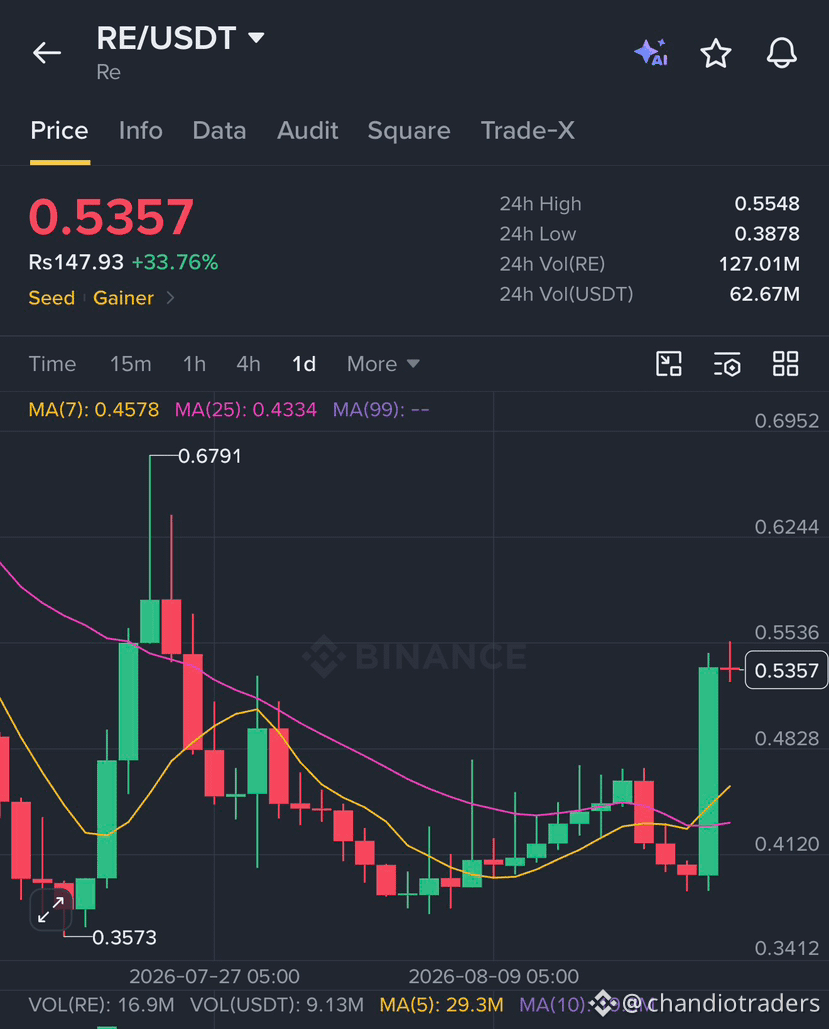Open the chart indicator settings icon
Viewport: 829px width, 1029px height.
[727, 364]
